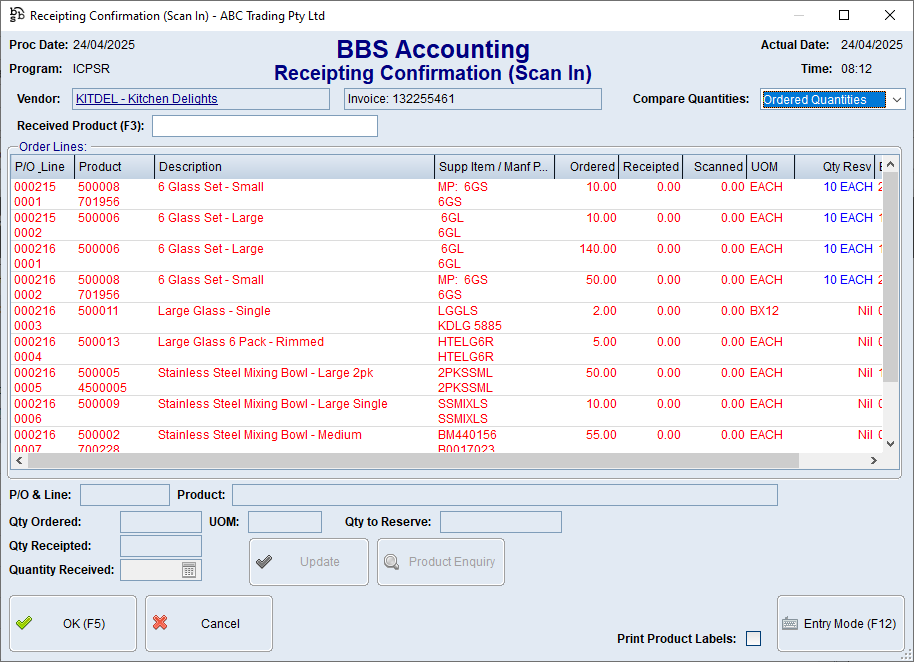The width and height of the screenshot is (914, 662).
Task: Click the Qty to Reserve field
Action: click(501, 522)
